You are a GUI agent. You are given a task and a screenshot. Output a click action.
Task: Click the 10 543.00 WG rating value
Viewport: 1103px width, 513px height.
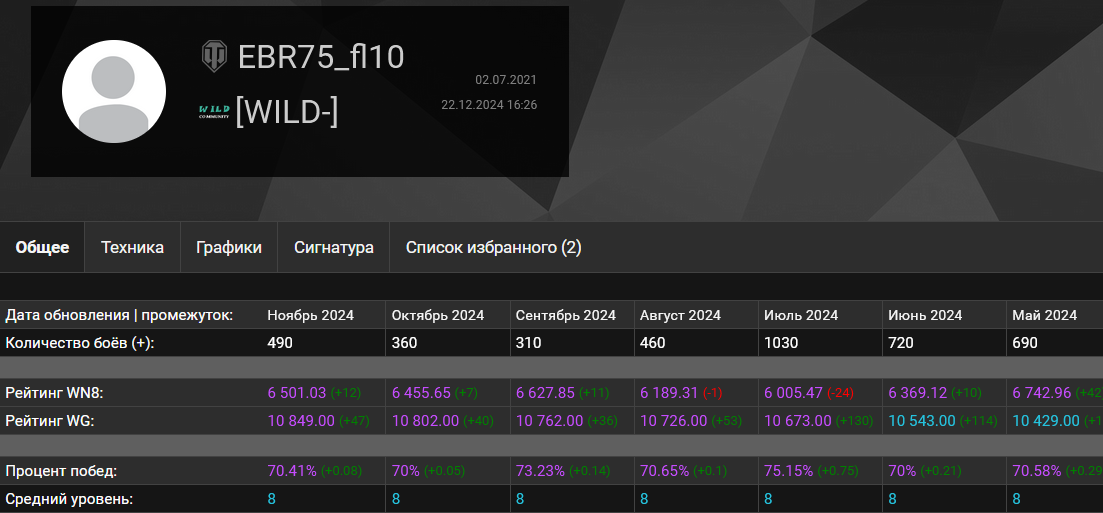[922, 421]
